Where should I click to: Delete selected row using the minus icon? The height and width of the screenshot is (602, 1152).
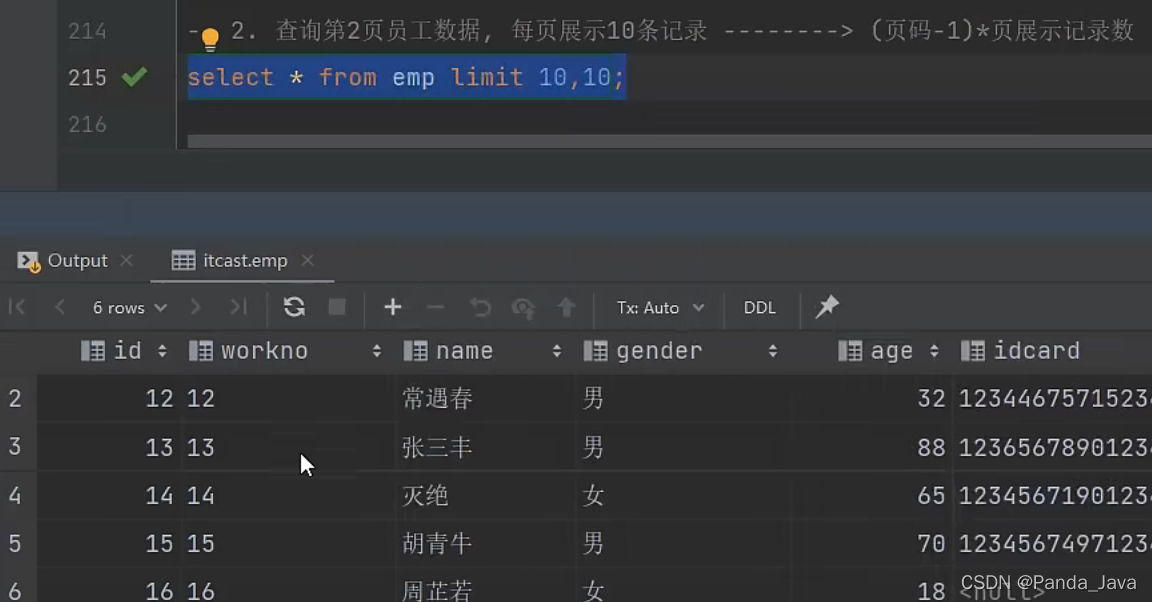click(x=436, y=307)
